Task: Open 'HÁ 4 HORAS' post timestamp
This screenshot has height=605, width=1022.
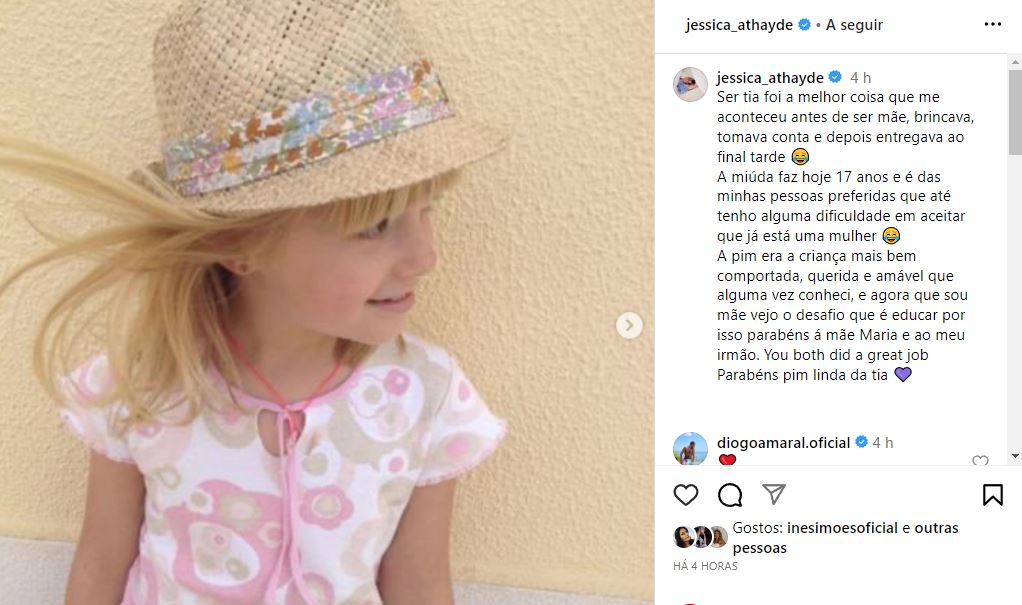Action: pyautogui.click(x=705, y=566)
